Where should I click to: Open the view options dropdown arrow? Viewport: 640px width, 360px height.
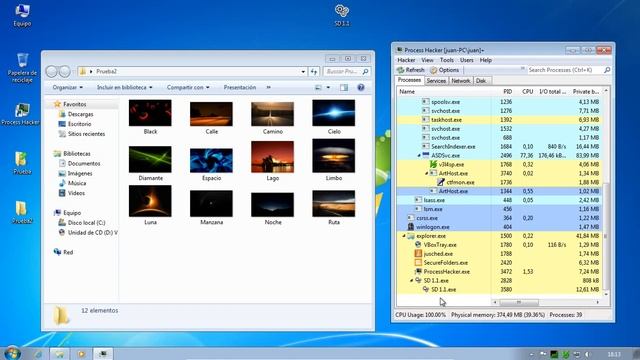click(x=328, y=87)
